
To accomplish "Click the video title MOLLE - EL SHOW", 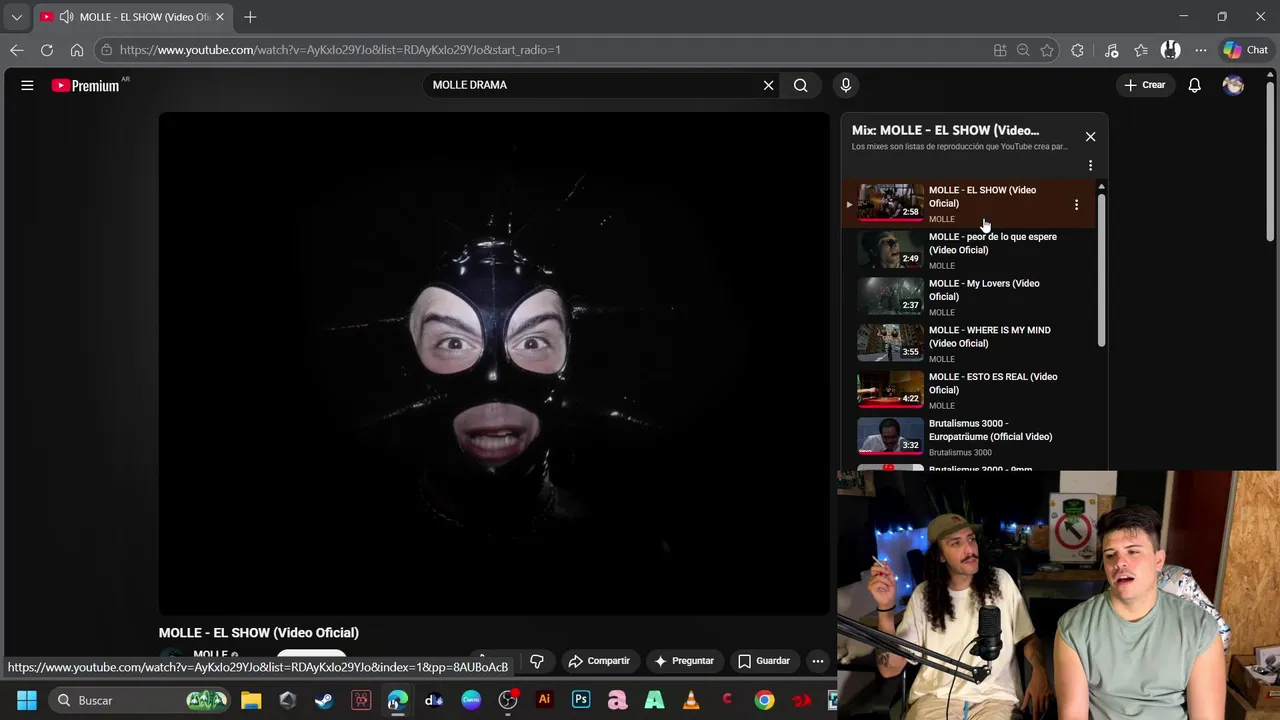I will (x=258, y=633).
